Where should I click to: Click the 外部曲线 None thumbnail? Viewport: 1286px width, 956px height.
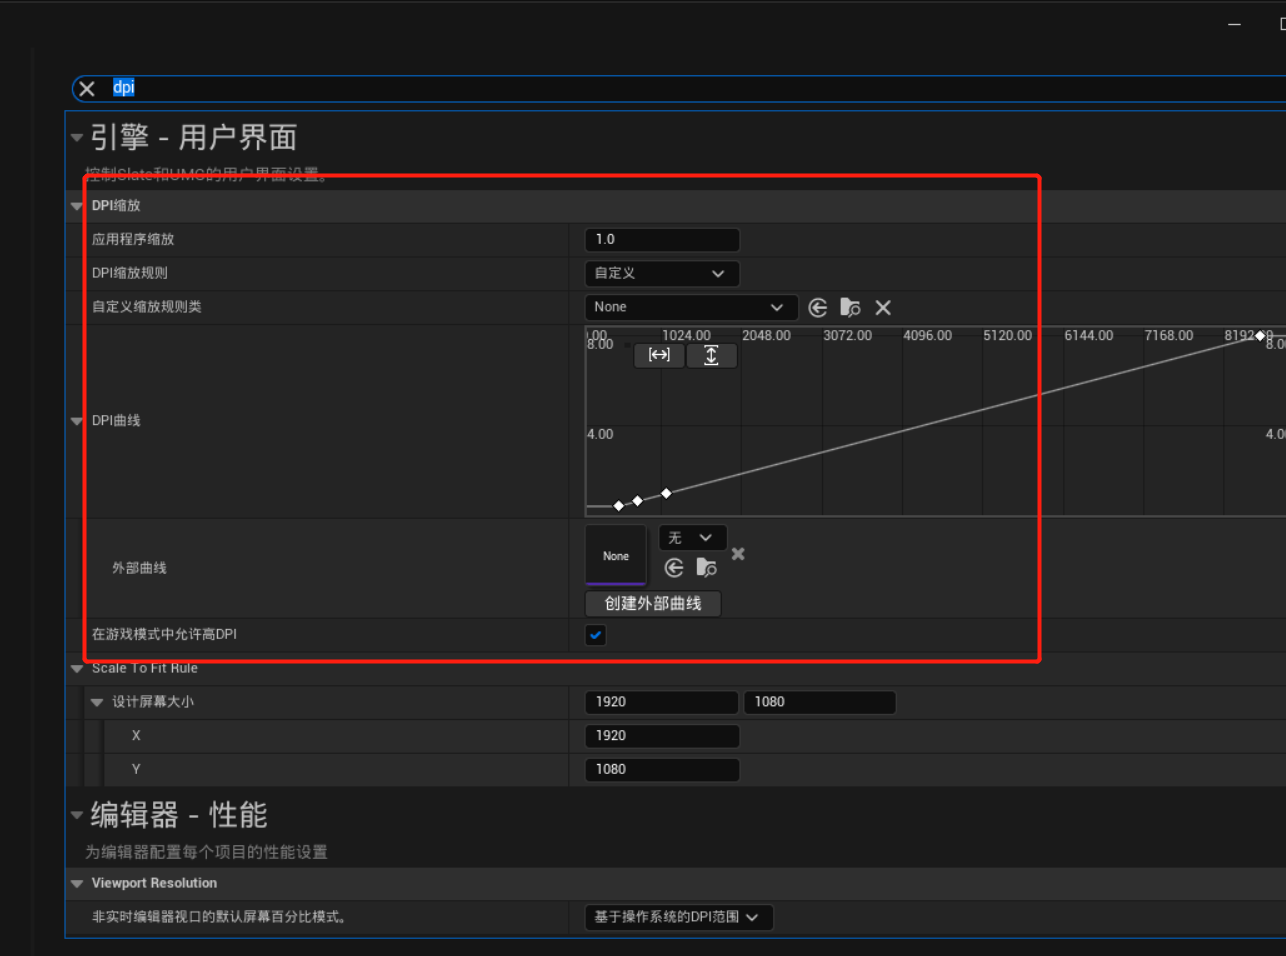click(x=616, y=556)
